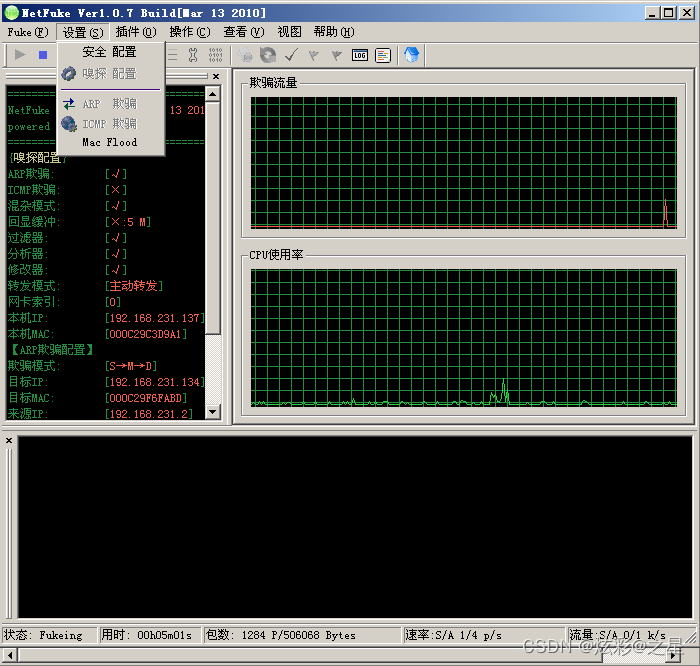Click the 包数: 1284 P/506068 Bytes field

(x=303, y=635)
